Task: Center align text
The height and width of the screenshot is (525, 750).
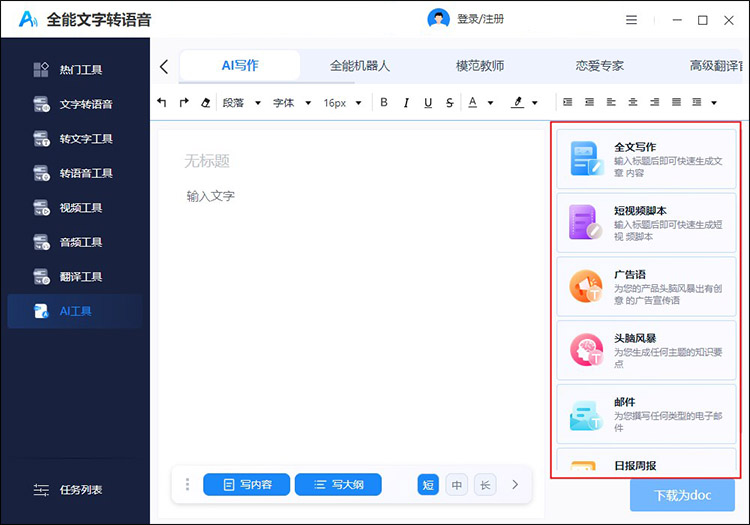Action: 633,102
